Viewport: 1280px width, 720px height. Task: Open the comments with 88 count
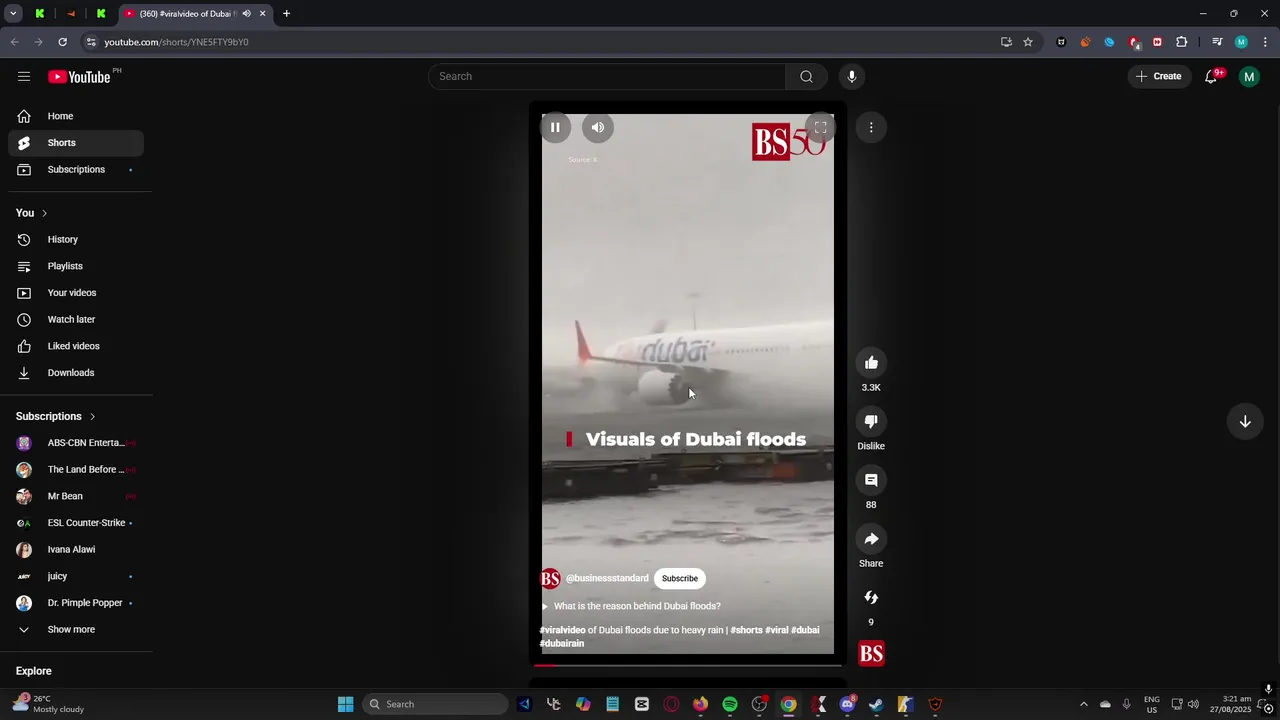871,480
